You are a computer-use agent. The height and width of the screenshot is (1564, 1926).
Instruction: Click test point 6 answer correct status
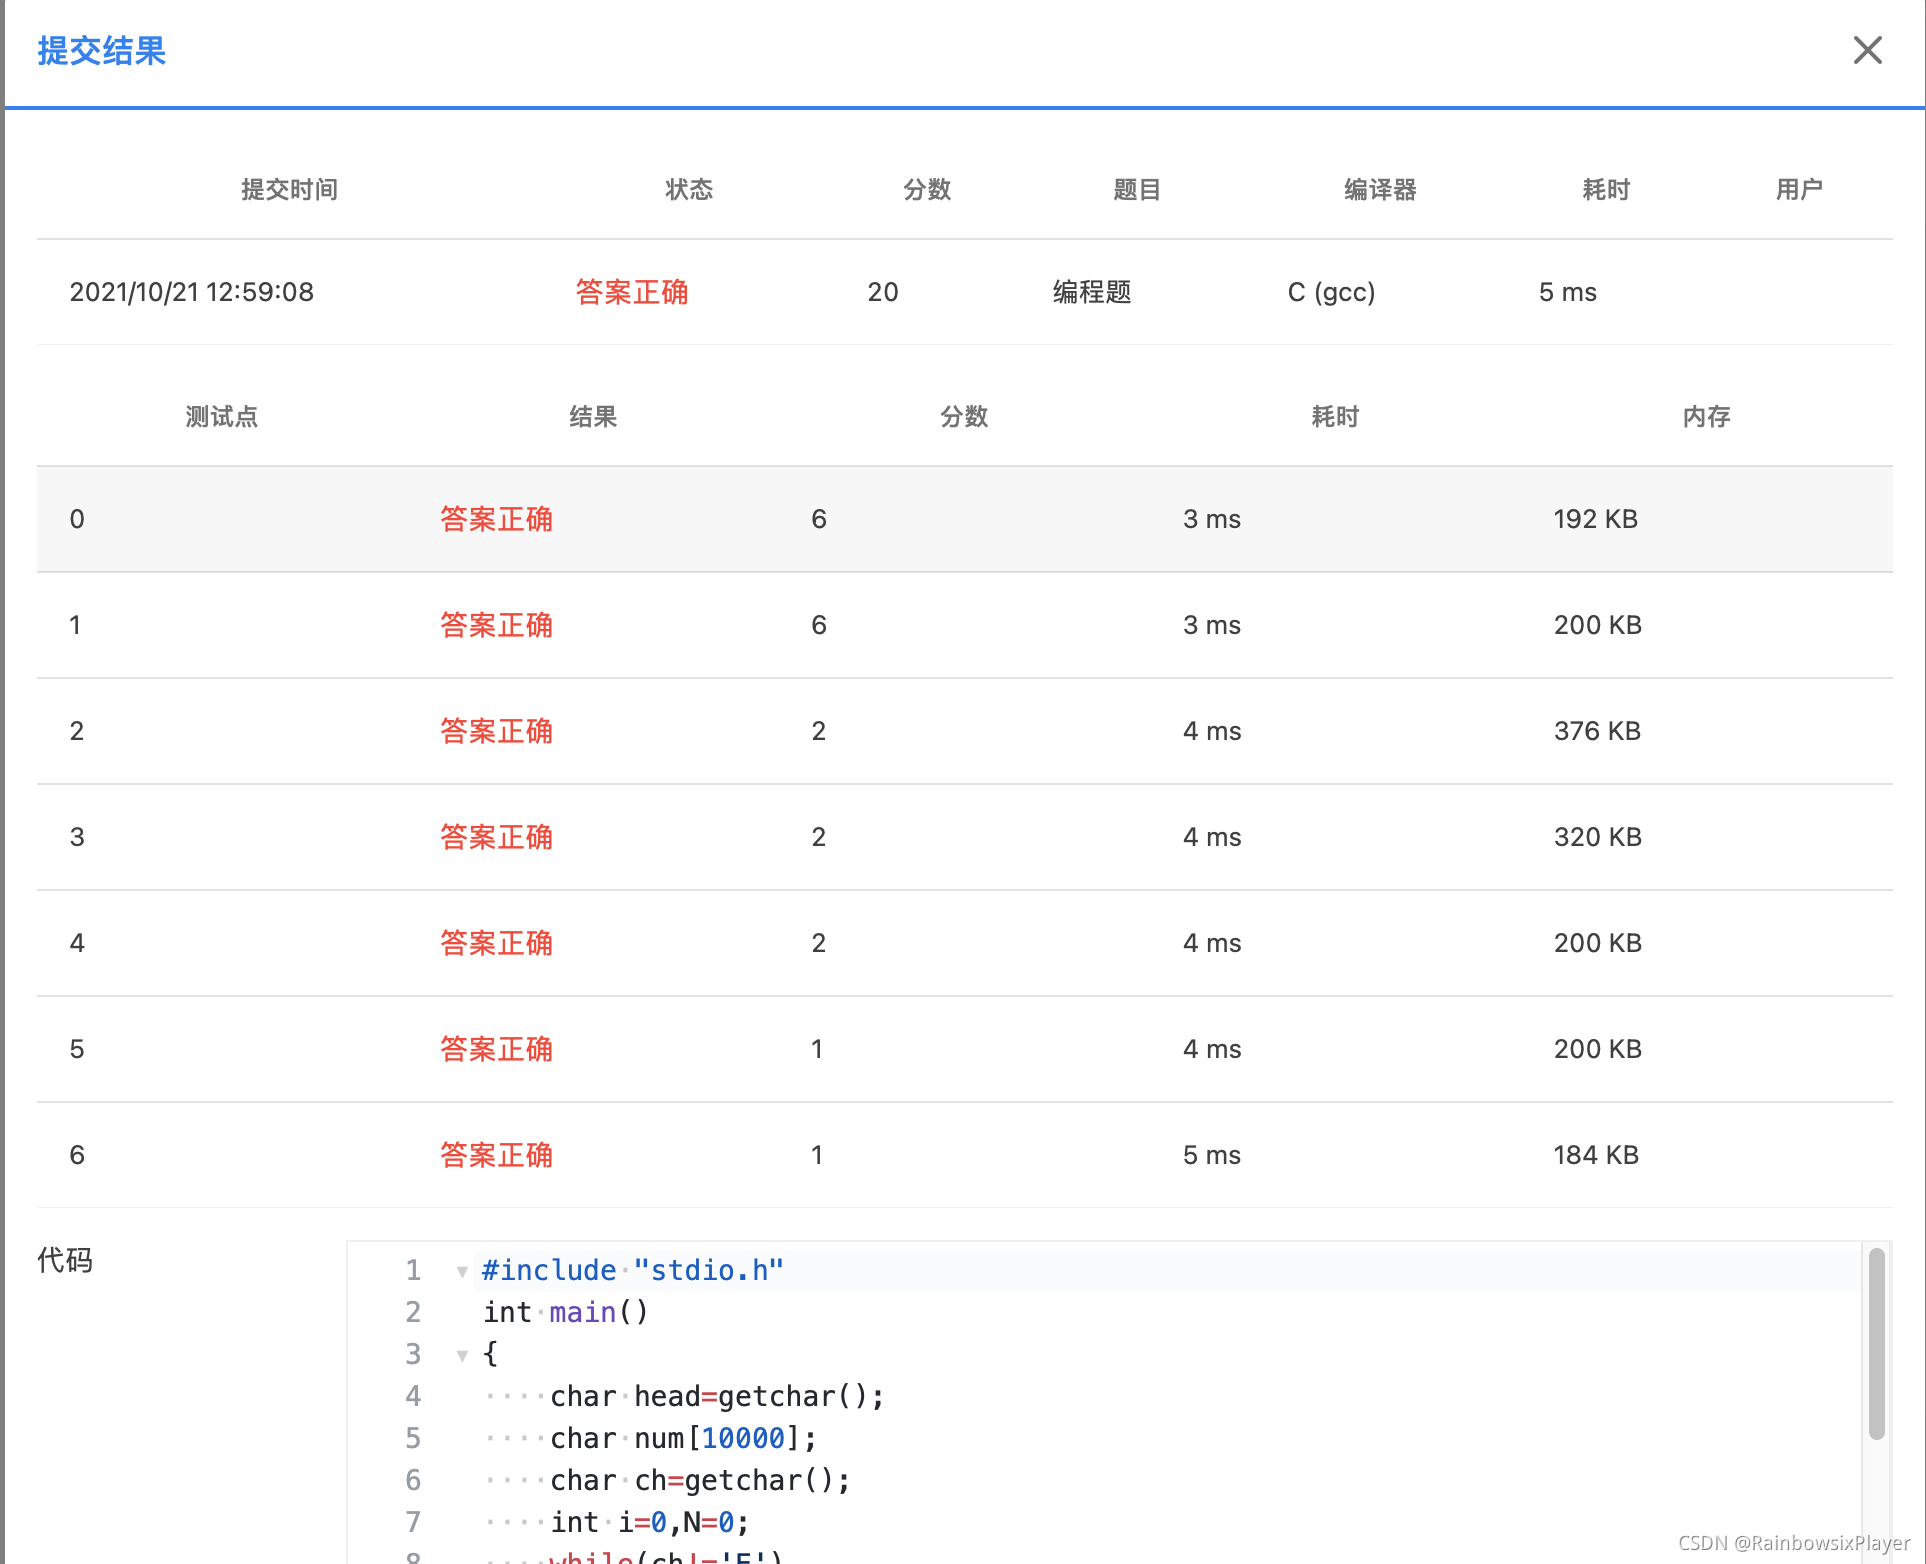tap(496, 1155)
